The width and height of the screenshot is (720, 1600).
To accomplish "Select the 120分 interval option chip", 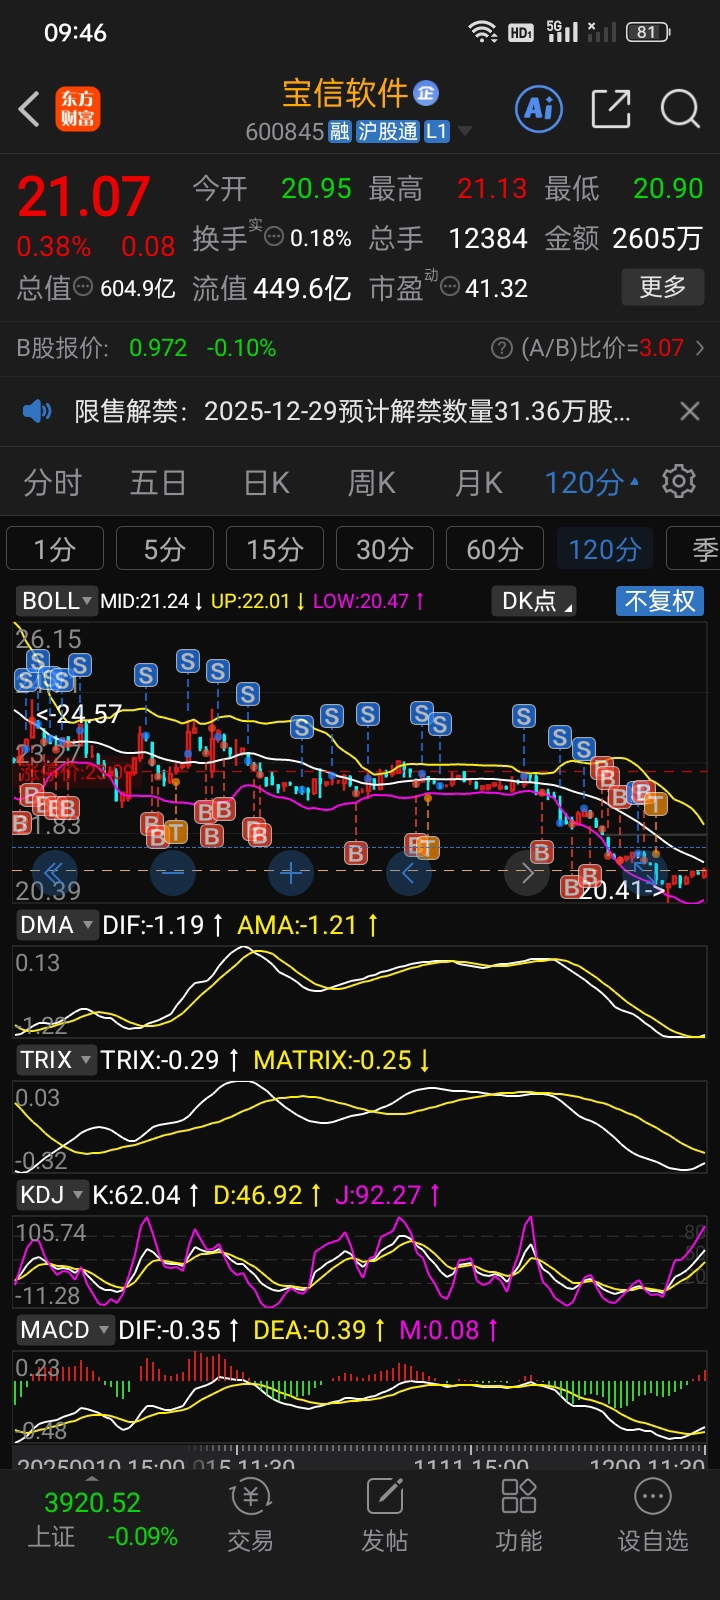I will (605, 549).
